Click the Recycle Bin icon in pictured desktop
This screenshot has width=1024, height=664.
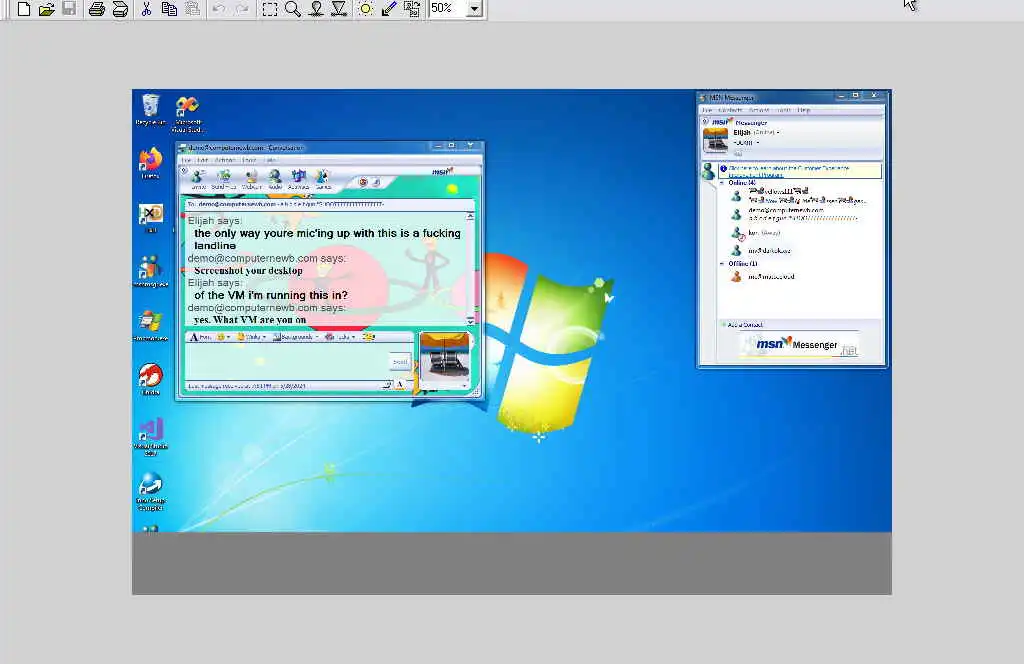[151, 110]
